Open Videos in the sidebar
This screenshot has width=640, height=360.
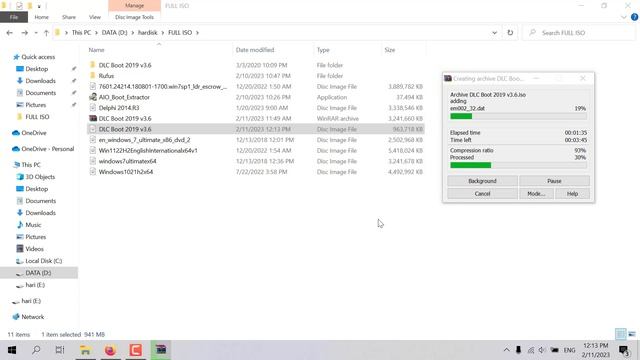point(34,249)
